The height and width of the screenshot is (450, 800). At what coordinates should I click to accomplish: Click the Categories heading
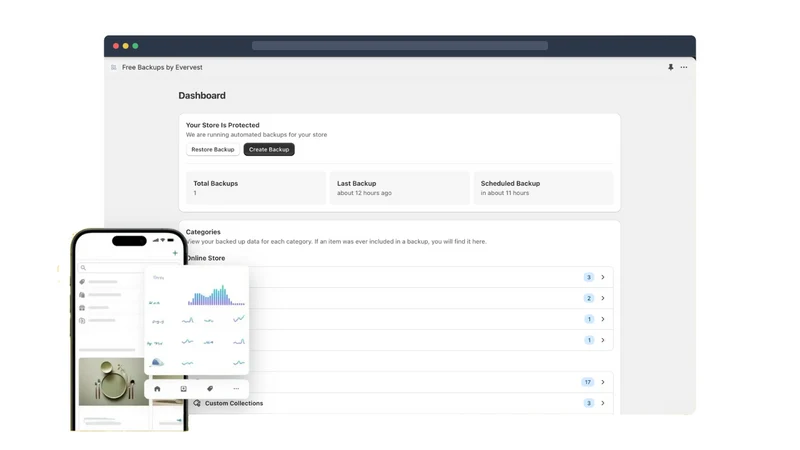(203, 232)
